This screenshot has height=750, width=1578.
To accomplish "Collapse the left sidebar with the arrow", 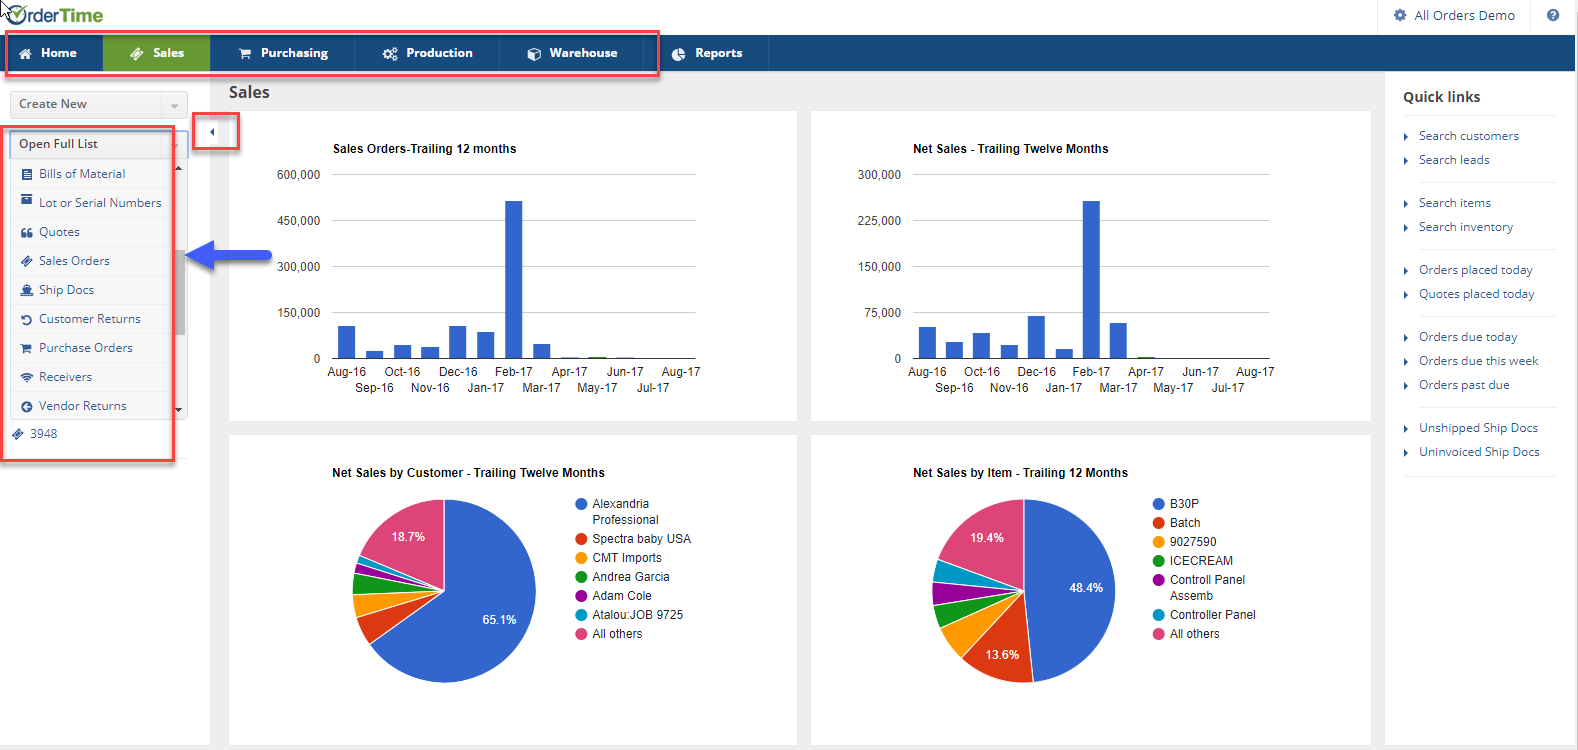I will (212, 132).
